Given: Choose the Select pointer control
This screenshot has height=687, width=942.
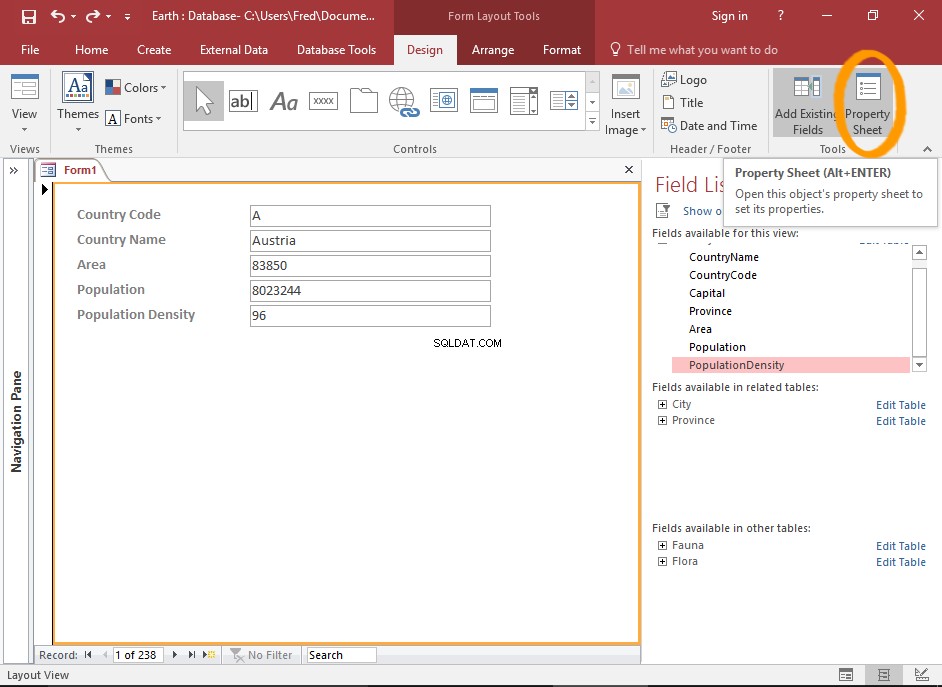Looking at the screenshot, I should point(204,101).
